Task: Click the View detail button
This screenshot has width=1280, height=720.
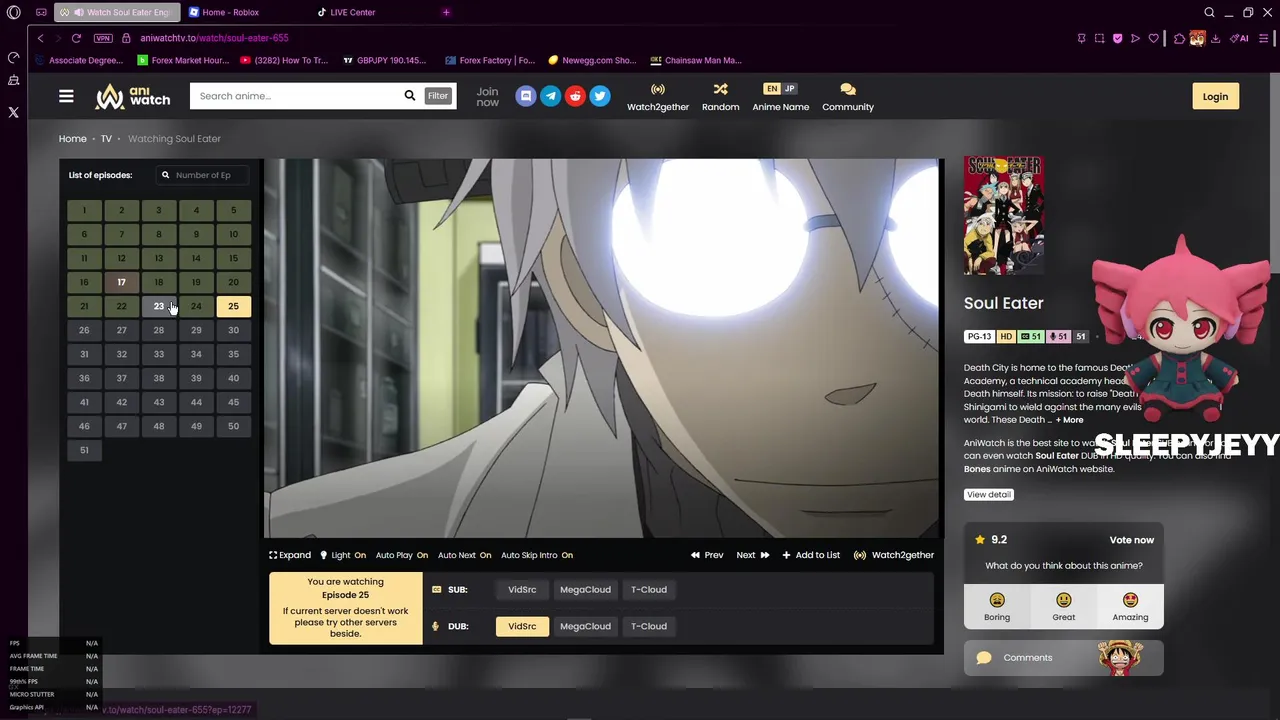Action: (989, 494)
